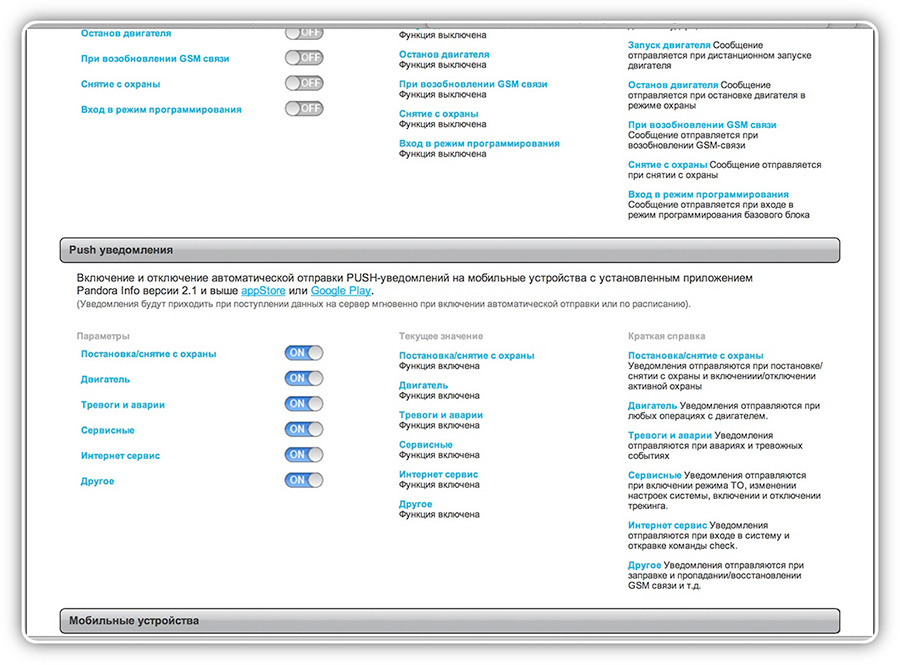Open the Google Play link

[340, 291]
